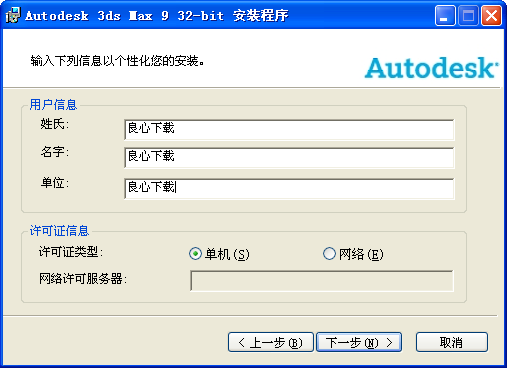Image resolution: width=507 pixels, height=368 pixels.
Task: Click the 输入下列信息以个性化您的安装 text
Action: [x=117, y=61]
